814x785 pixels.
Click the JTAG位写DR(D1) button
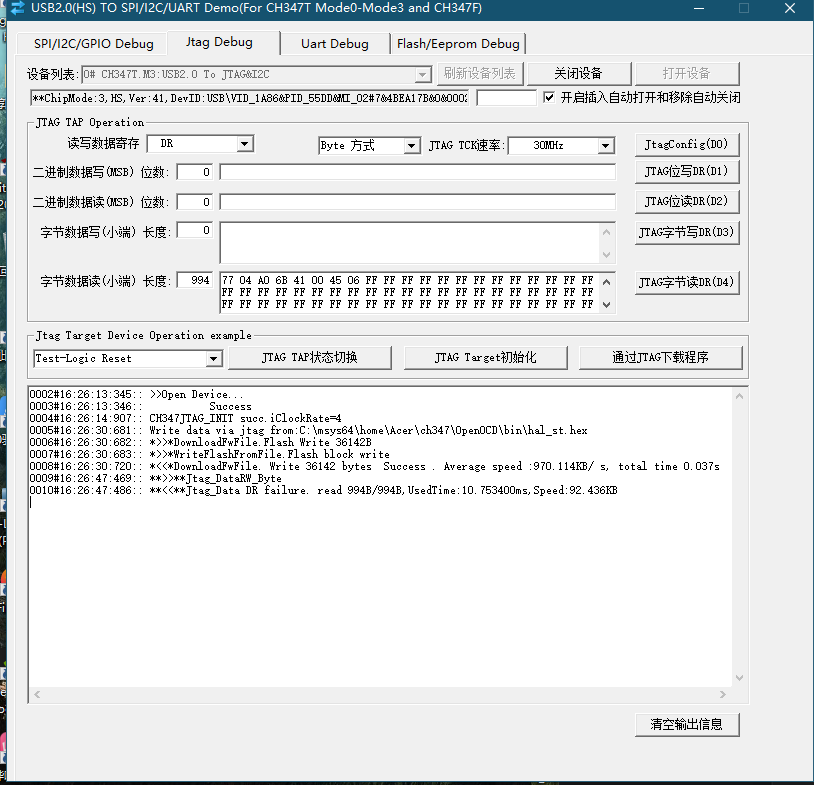point(686,171)
